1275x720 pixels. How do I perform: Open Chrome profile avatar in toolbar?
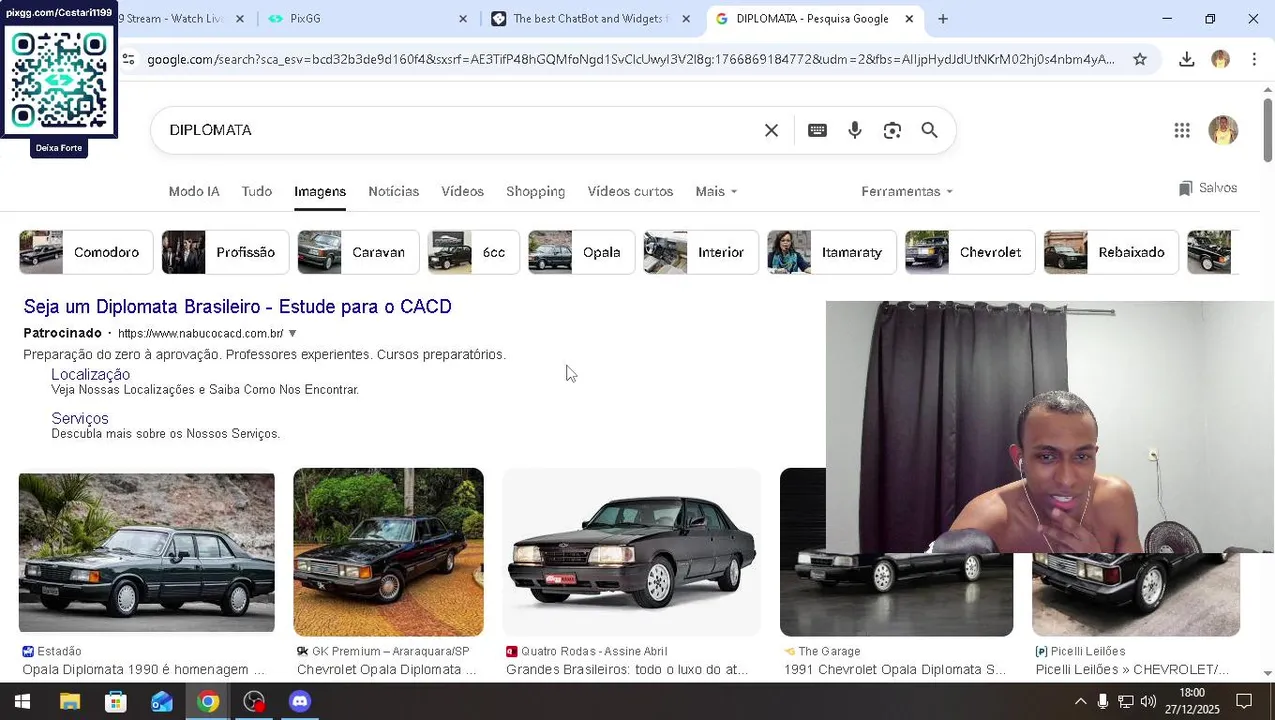[1220, 59]
